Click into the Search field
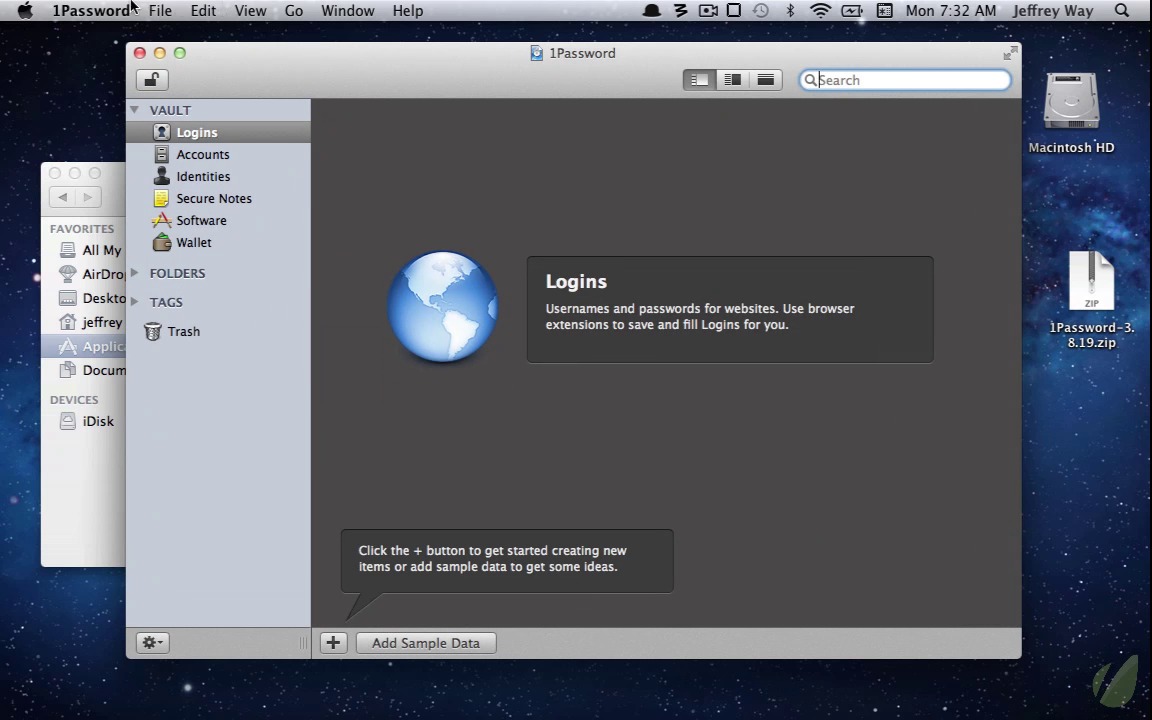 [905, 79]
